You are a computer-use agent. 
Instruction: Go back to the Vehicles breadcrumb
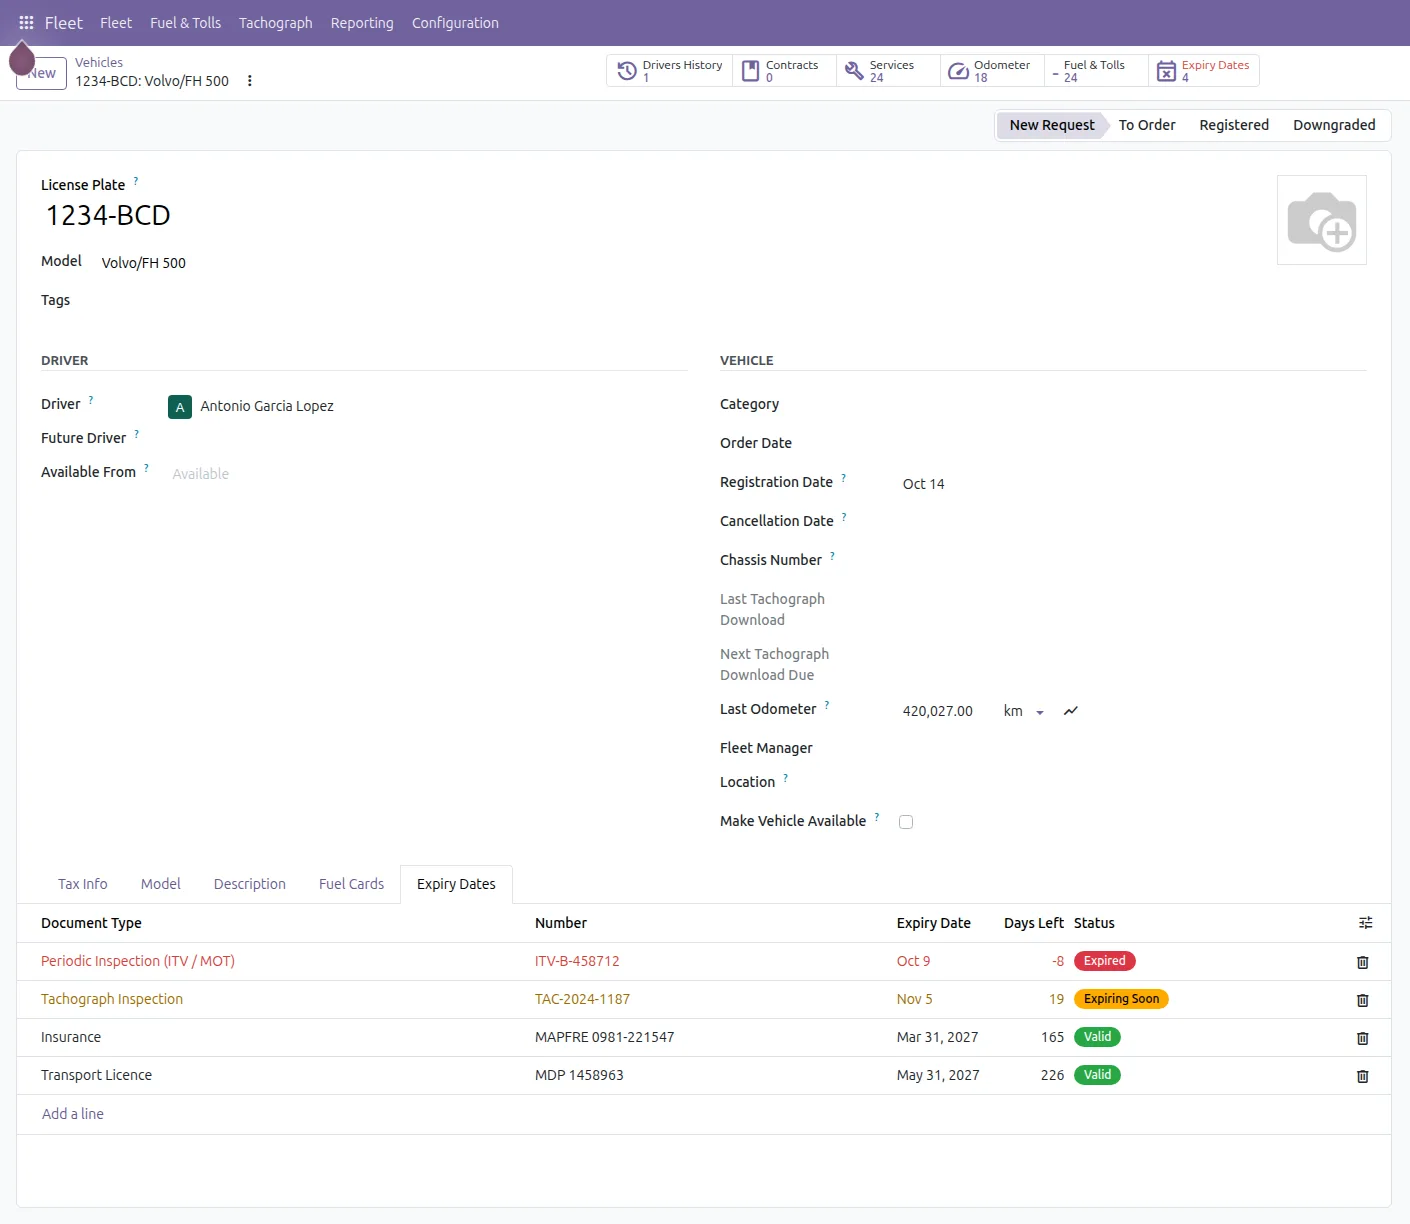99,62
